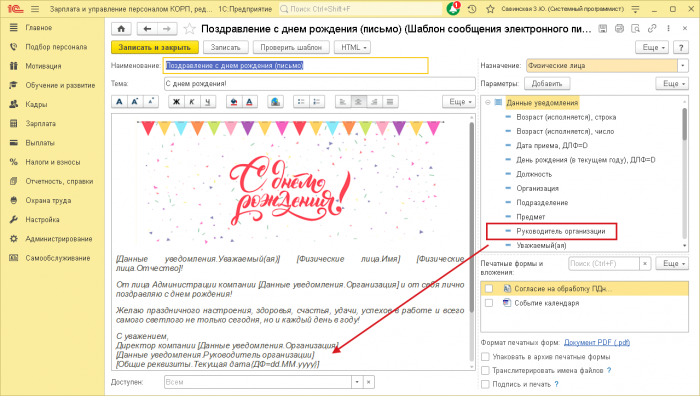The image size is (700, 396).
Task: Open history clock icon in title bar
Action: point(472,9)
